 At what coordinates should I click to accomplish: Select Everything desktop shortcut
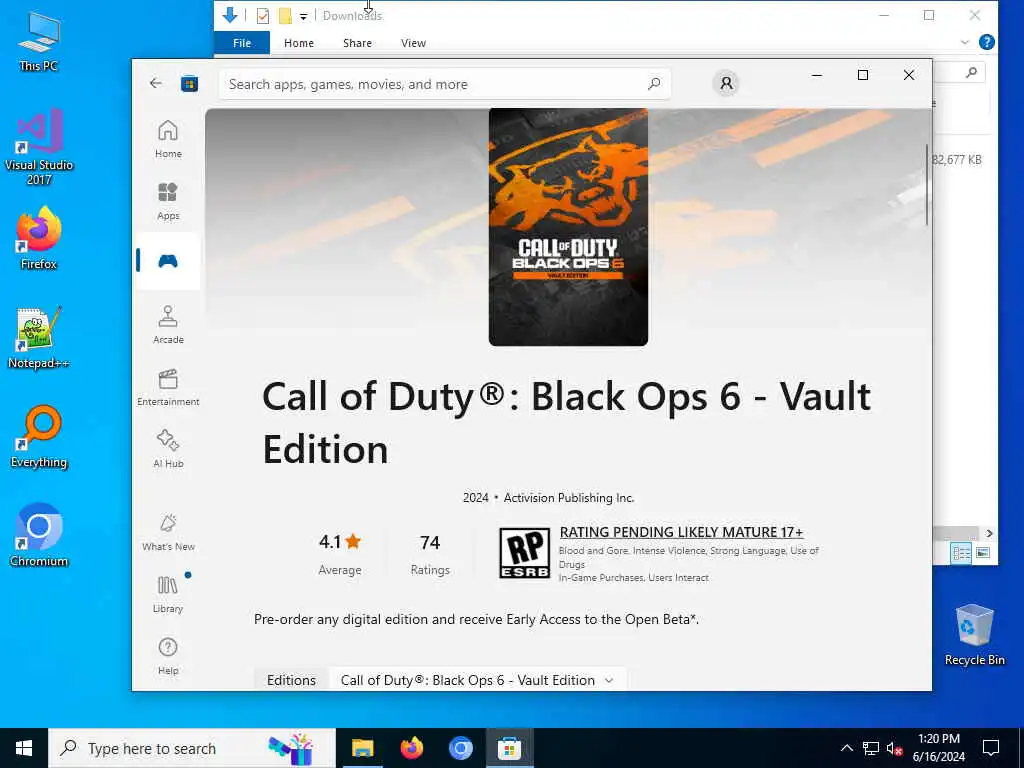pos(39,438)
